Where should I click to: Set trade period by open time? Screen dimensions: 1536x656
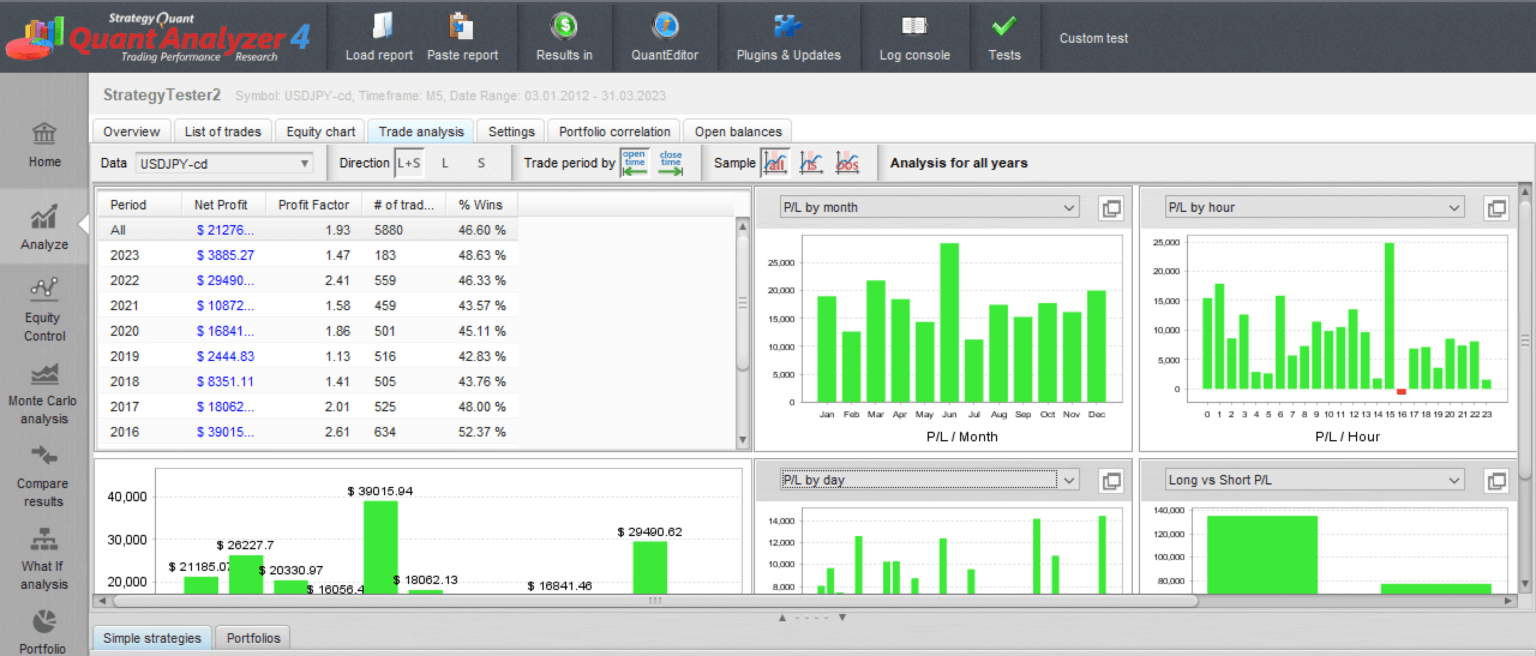pyautogui.click(x=634, y=162)
